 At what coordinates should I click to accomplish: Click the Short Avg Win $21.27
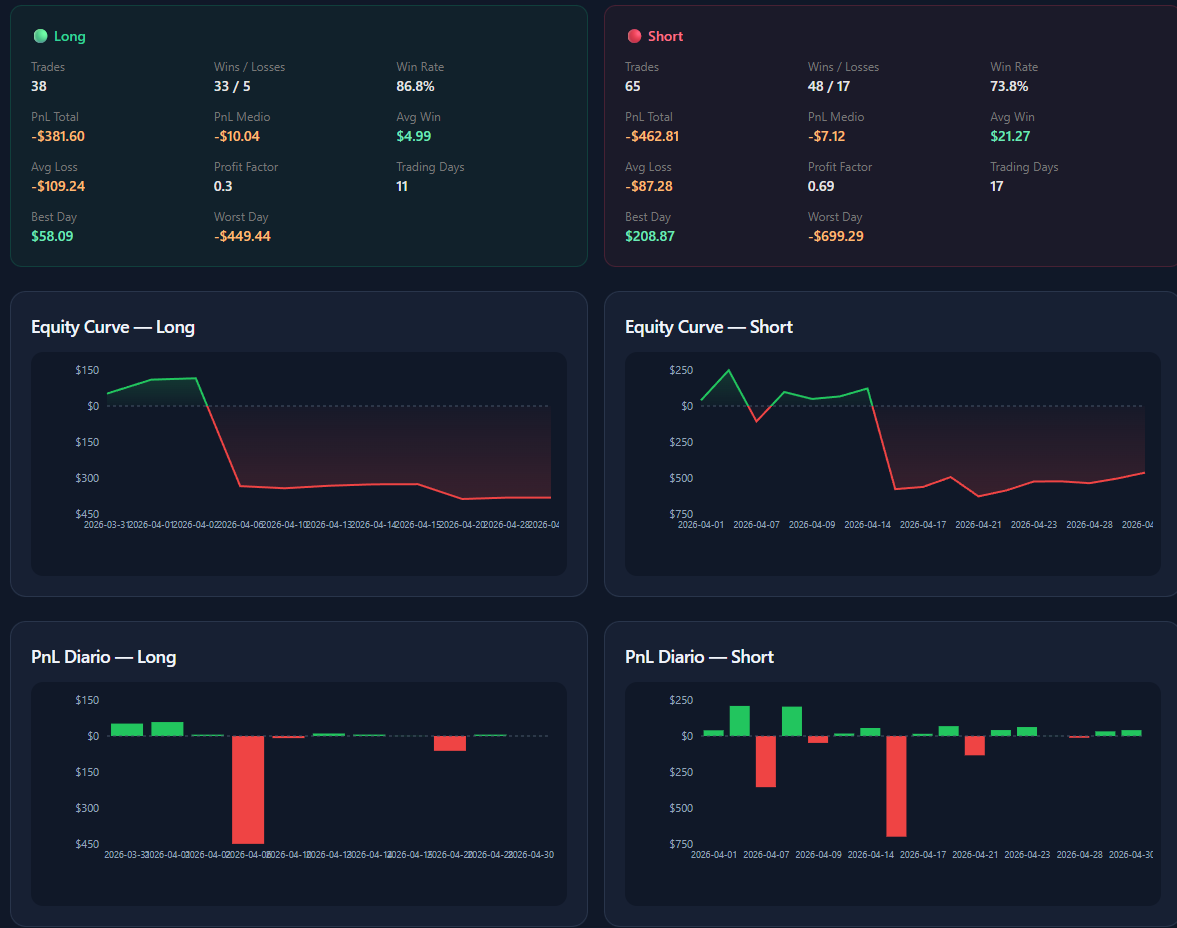(x=1010, y=136)
